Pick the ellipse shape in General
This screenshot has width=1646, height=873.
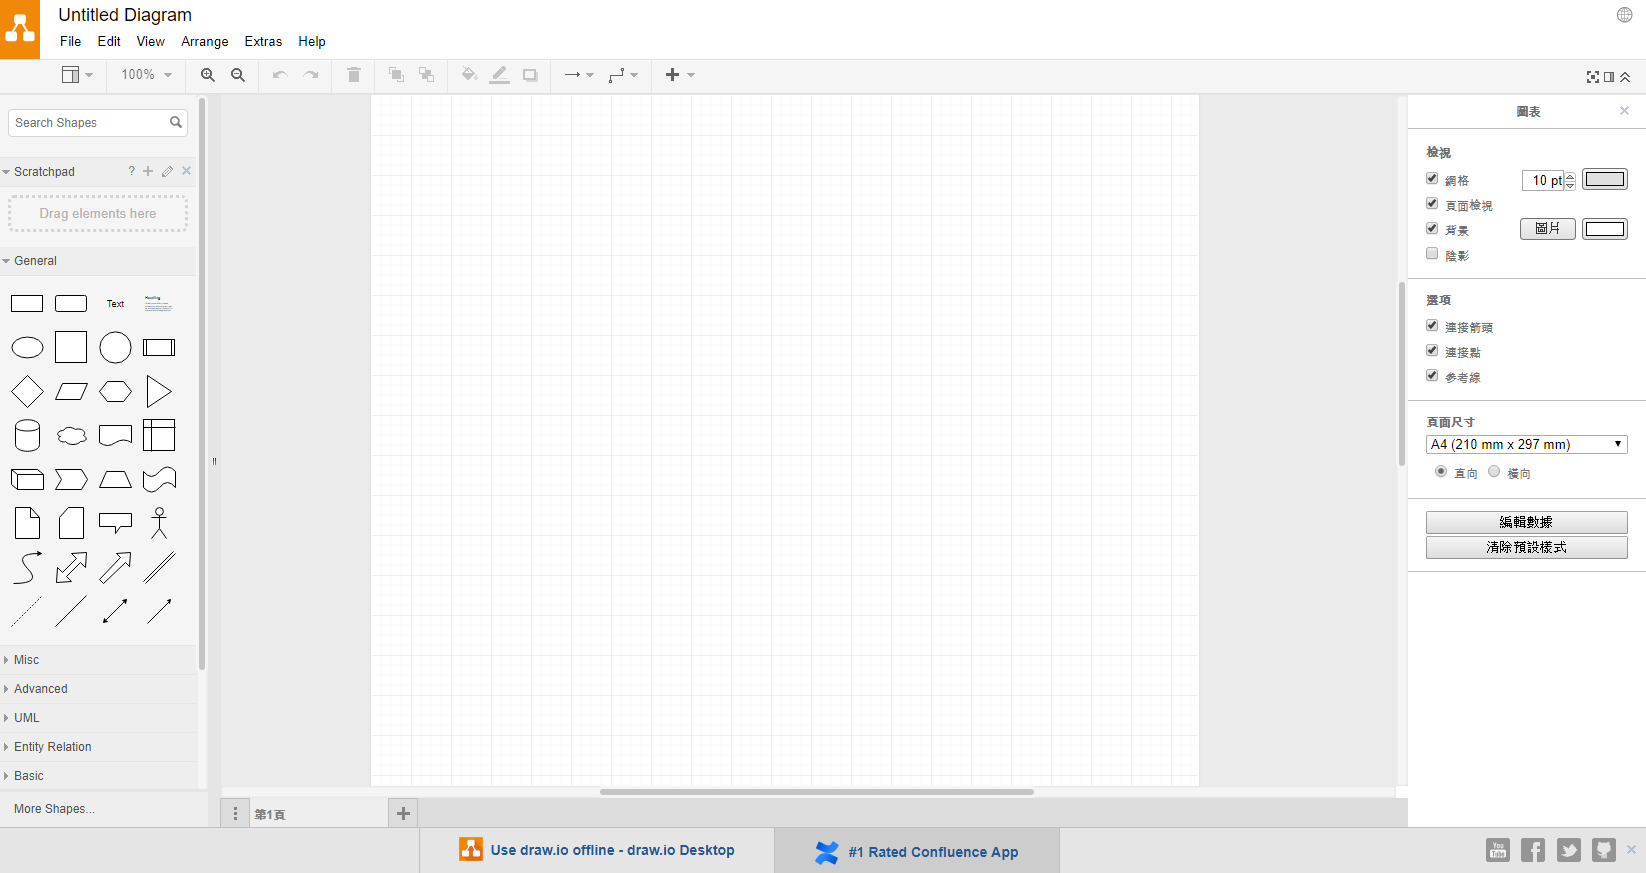coord(27,348)
